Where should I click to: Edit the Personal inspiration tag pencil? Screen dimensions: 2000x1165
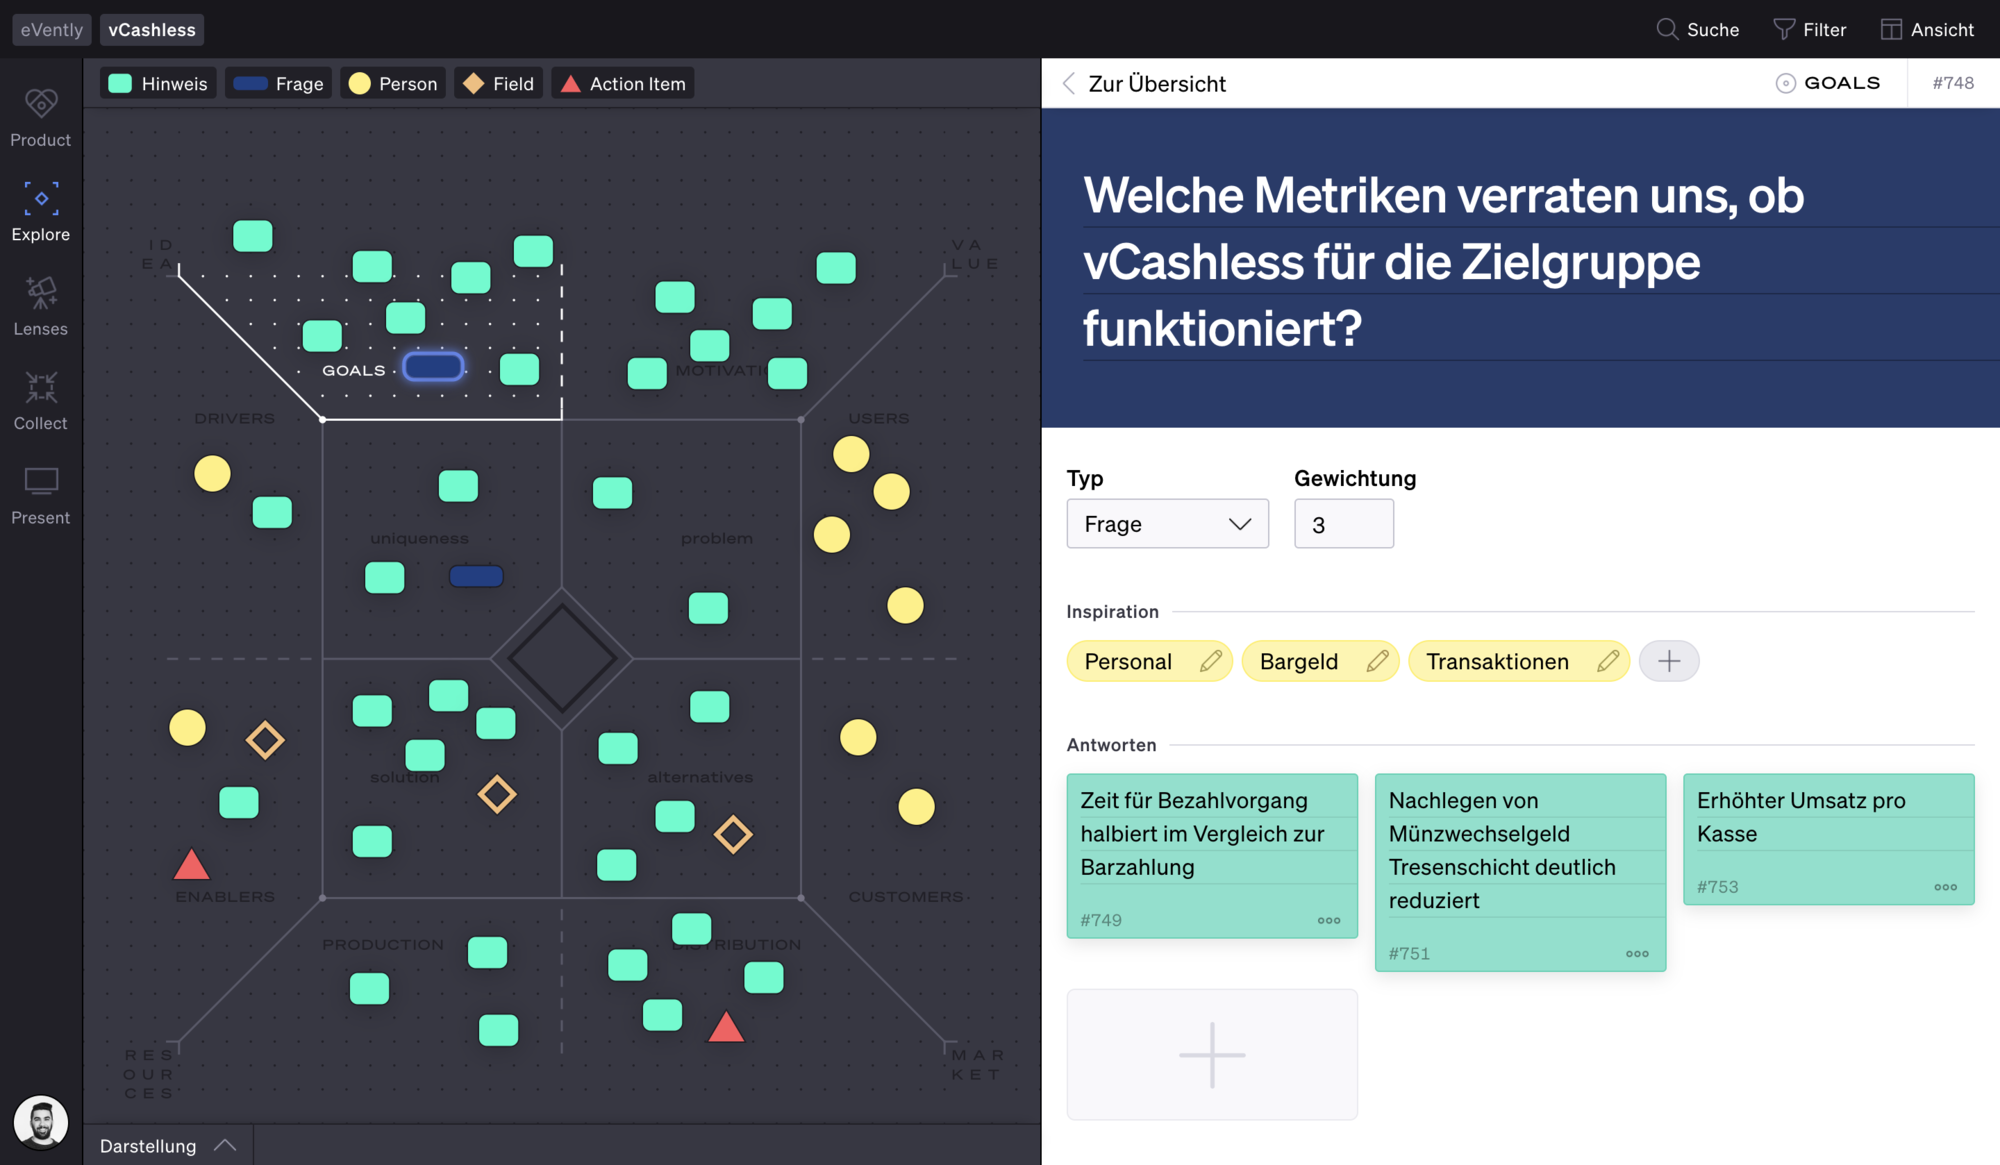point(1210,661)
